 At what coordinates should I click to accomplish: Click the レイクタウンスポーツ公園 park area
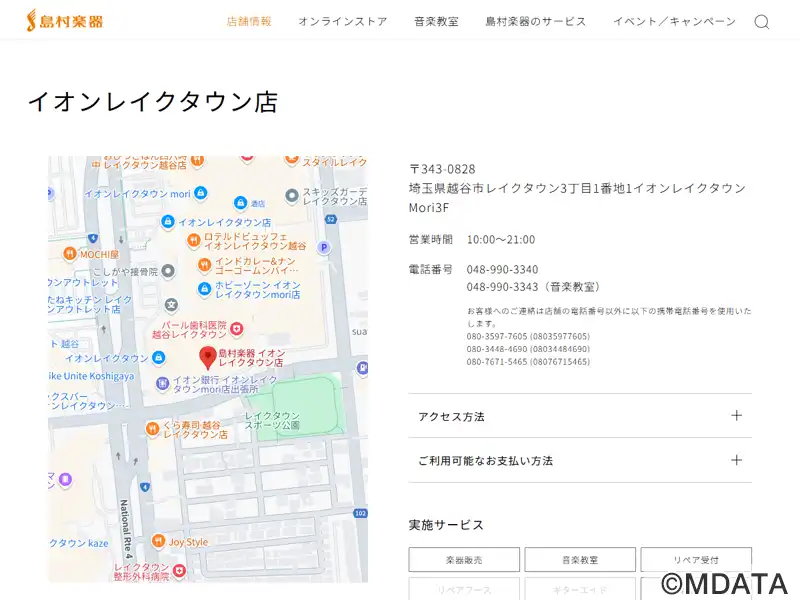pyautogui.click(x=301, y=408)
